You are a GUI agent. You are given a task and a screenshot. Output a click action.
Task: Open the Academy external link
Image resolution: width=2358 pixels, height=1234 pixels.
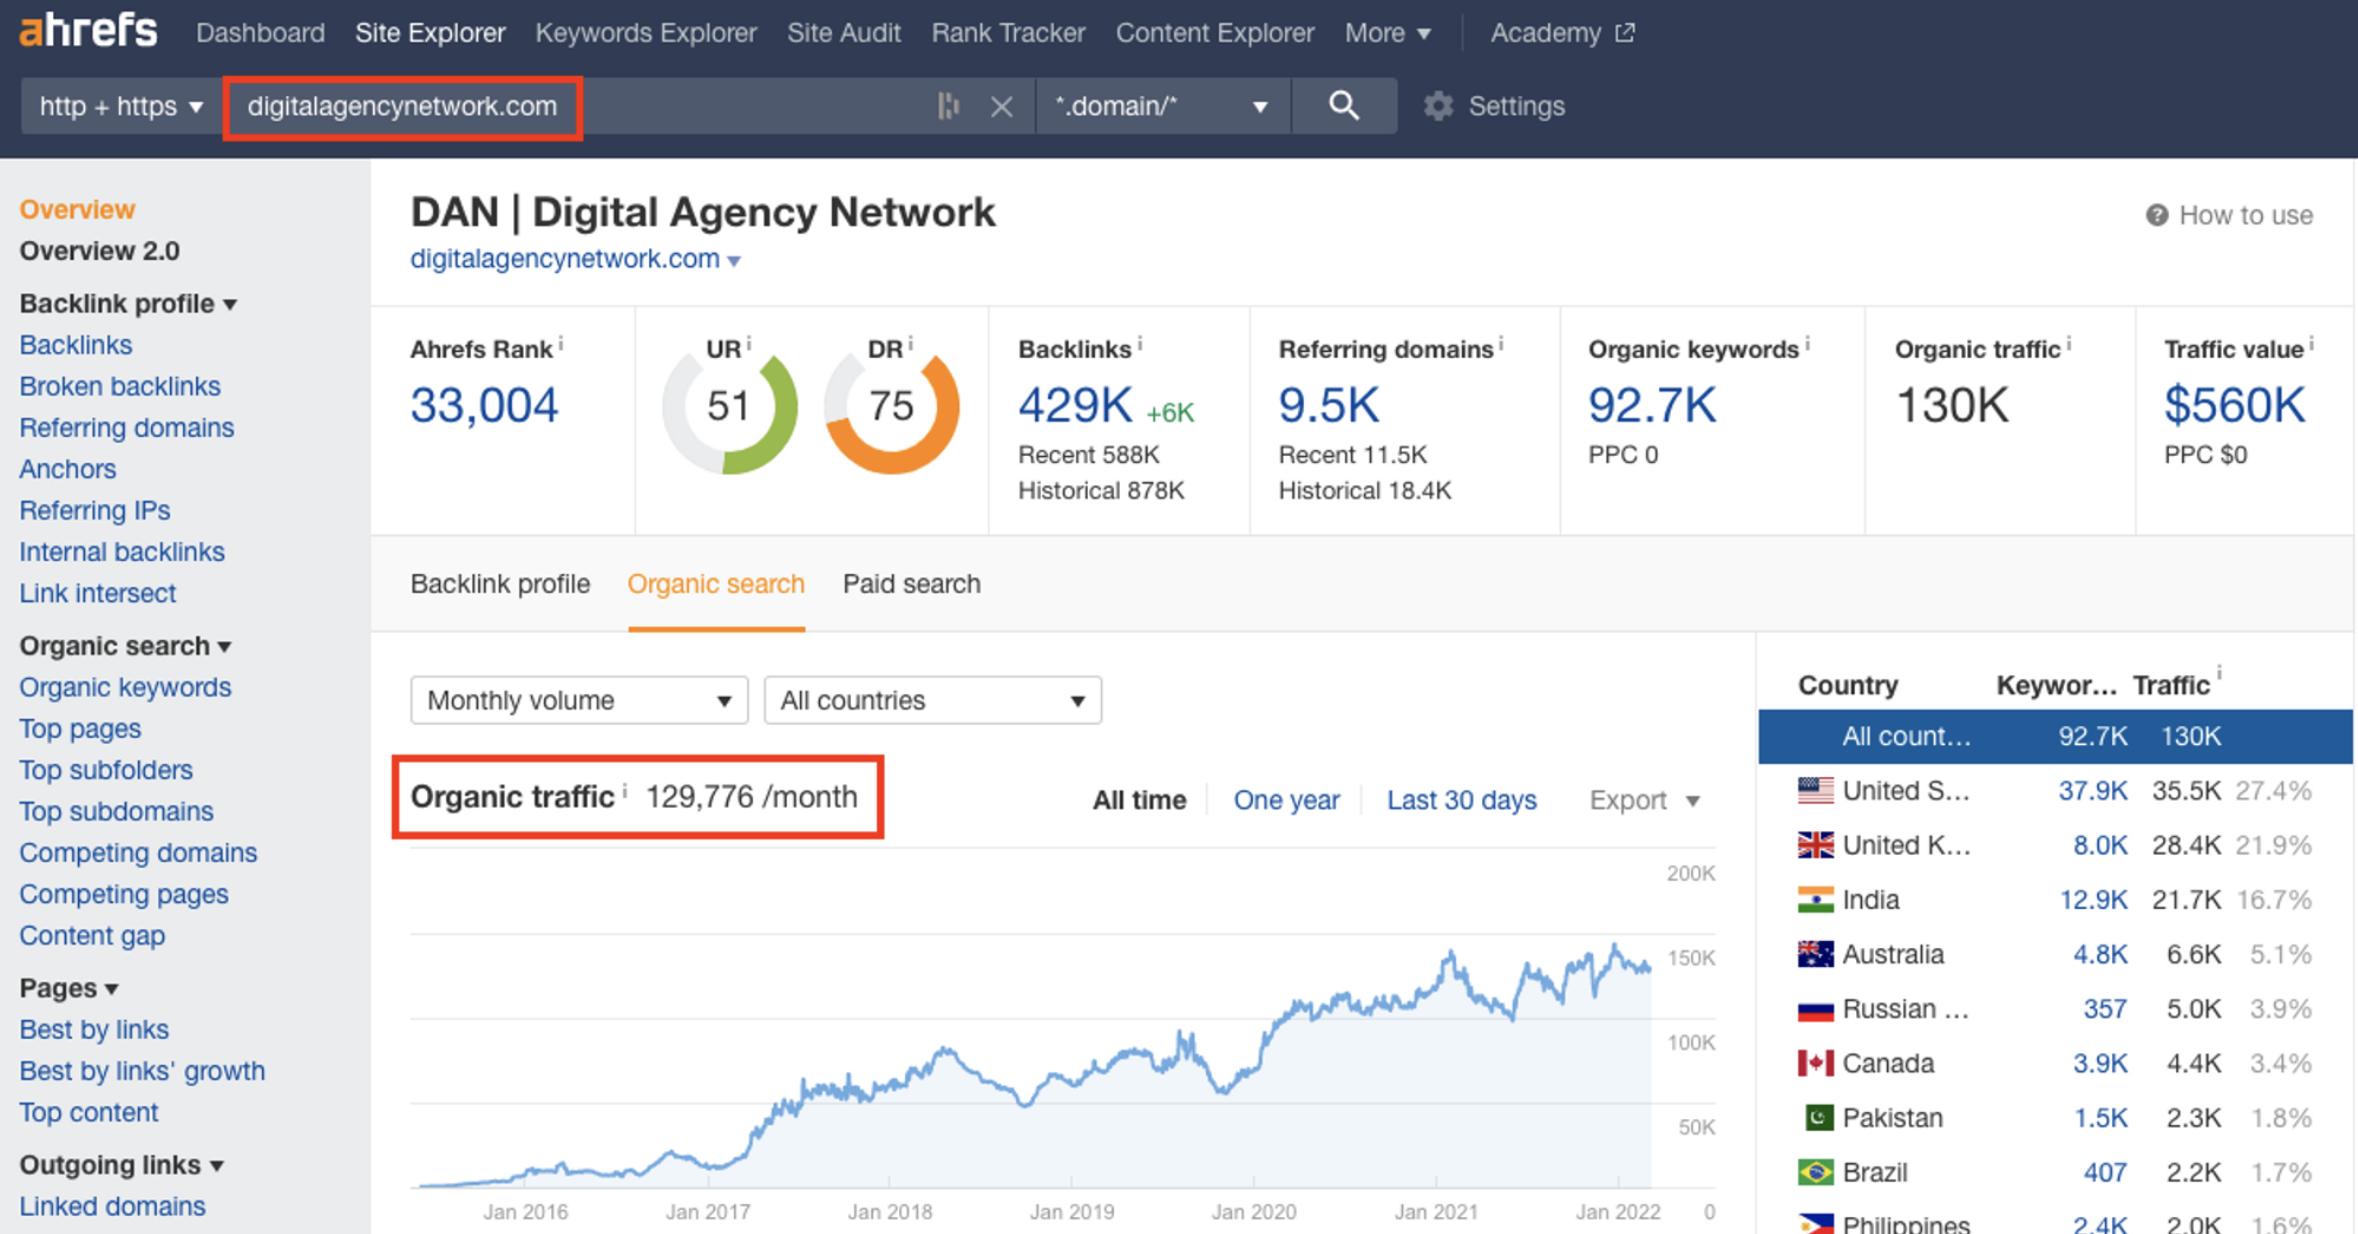(1562, 33)
